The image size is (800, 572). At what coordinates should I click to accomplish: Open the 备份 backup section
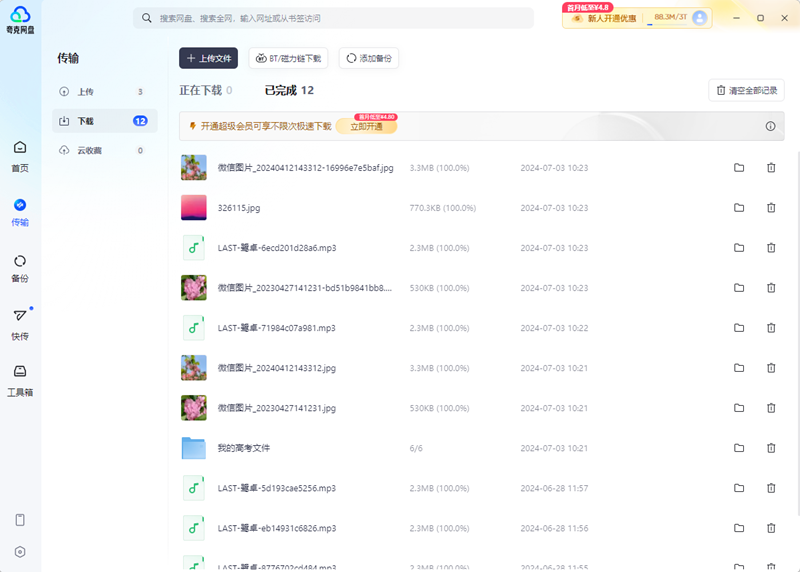tap(20, 268)
